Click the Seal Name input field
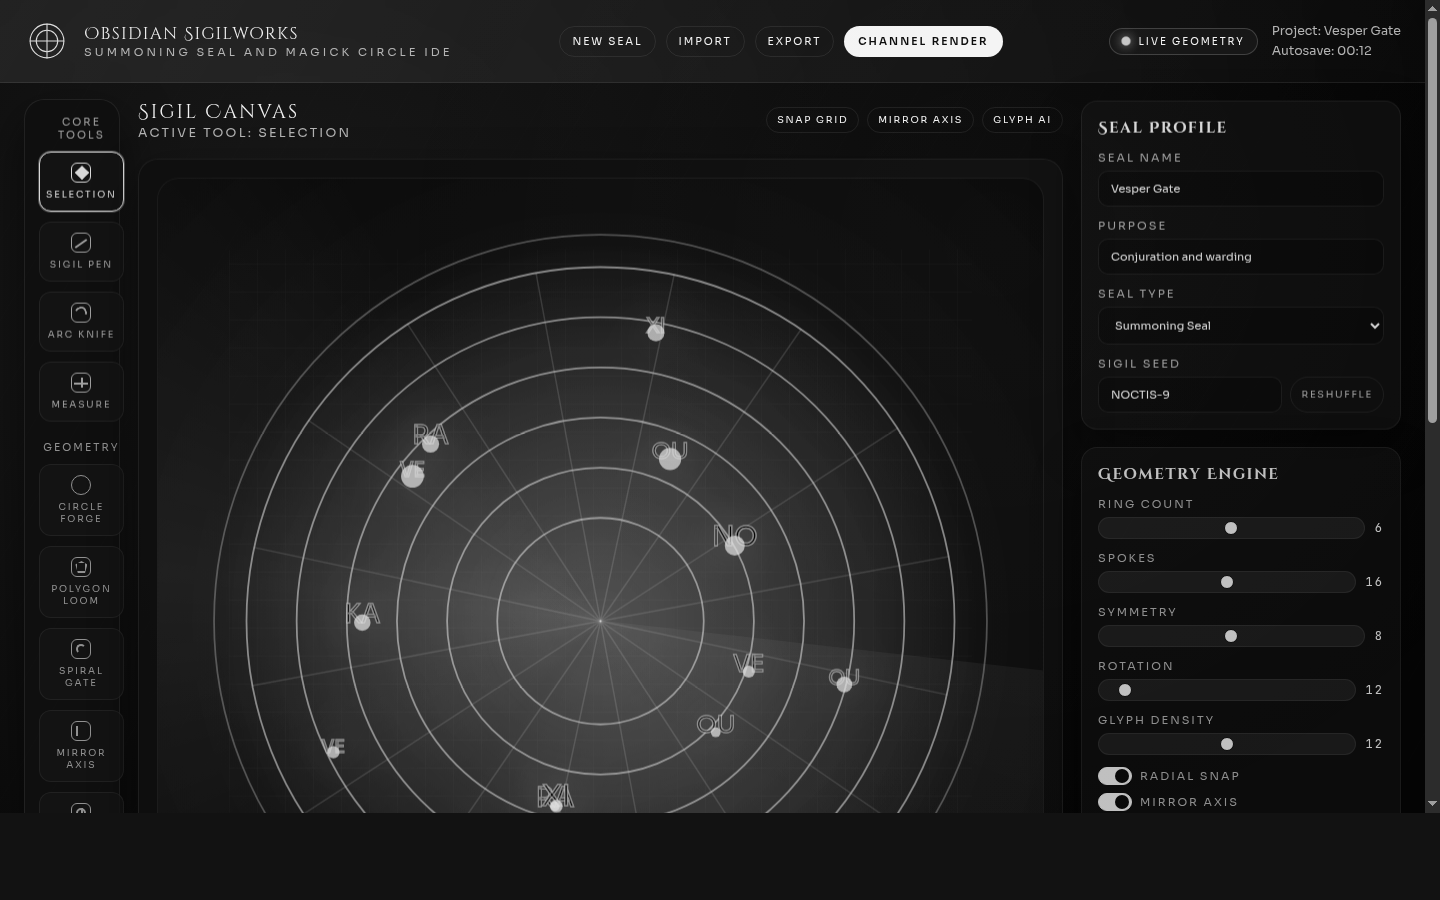Viewport: 1440px width, 900px height. coord(1240,189)
